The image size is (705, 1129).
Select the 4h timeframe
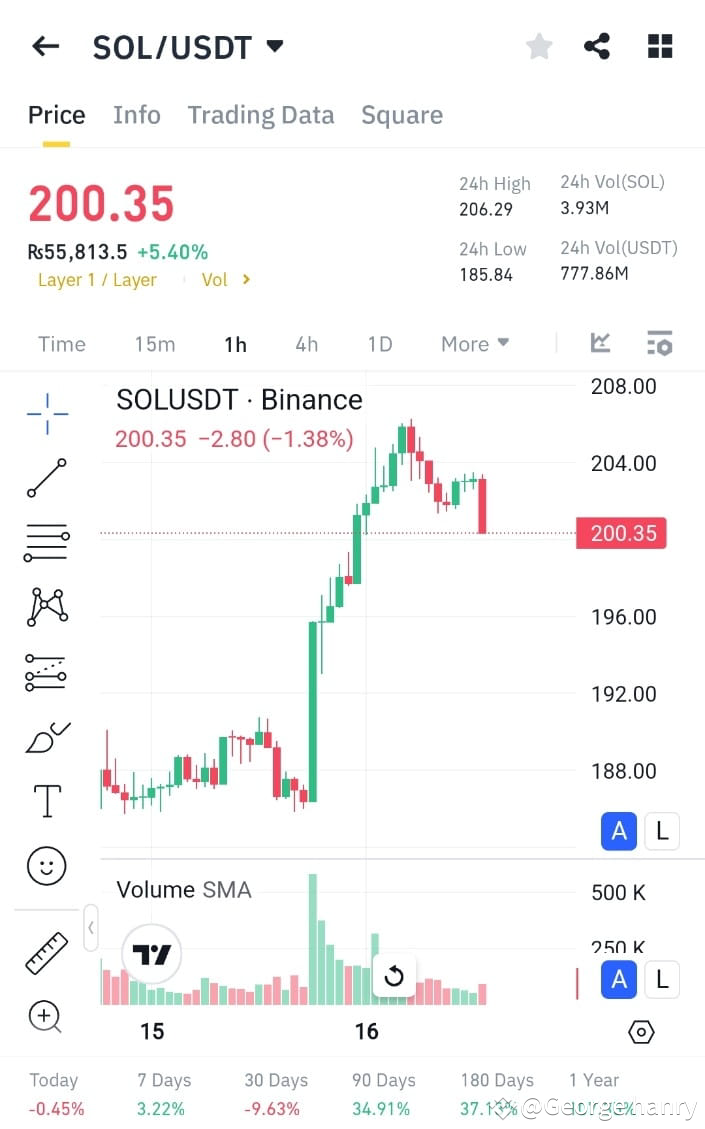tap(306, 343)
